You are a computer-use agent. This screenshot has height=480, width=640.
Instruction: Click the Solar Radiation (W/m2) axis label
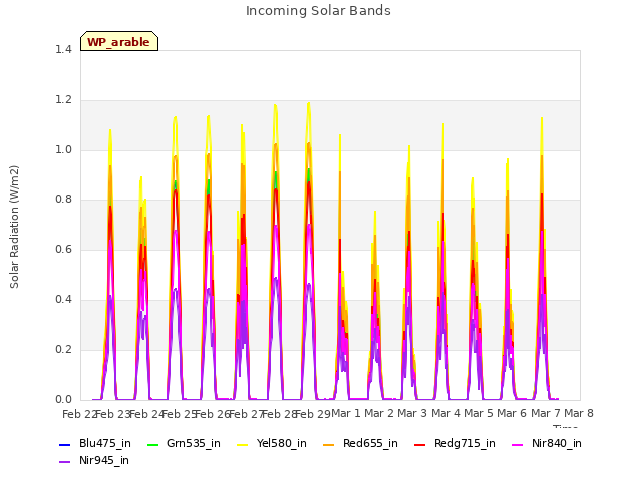[14, 227]
